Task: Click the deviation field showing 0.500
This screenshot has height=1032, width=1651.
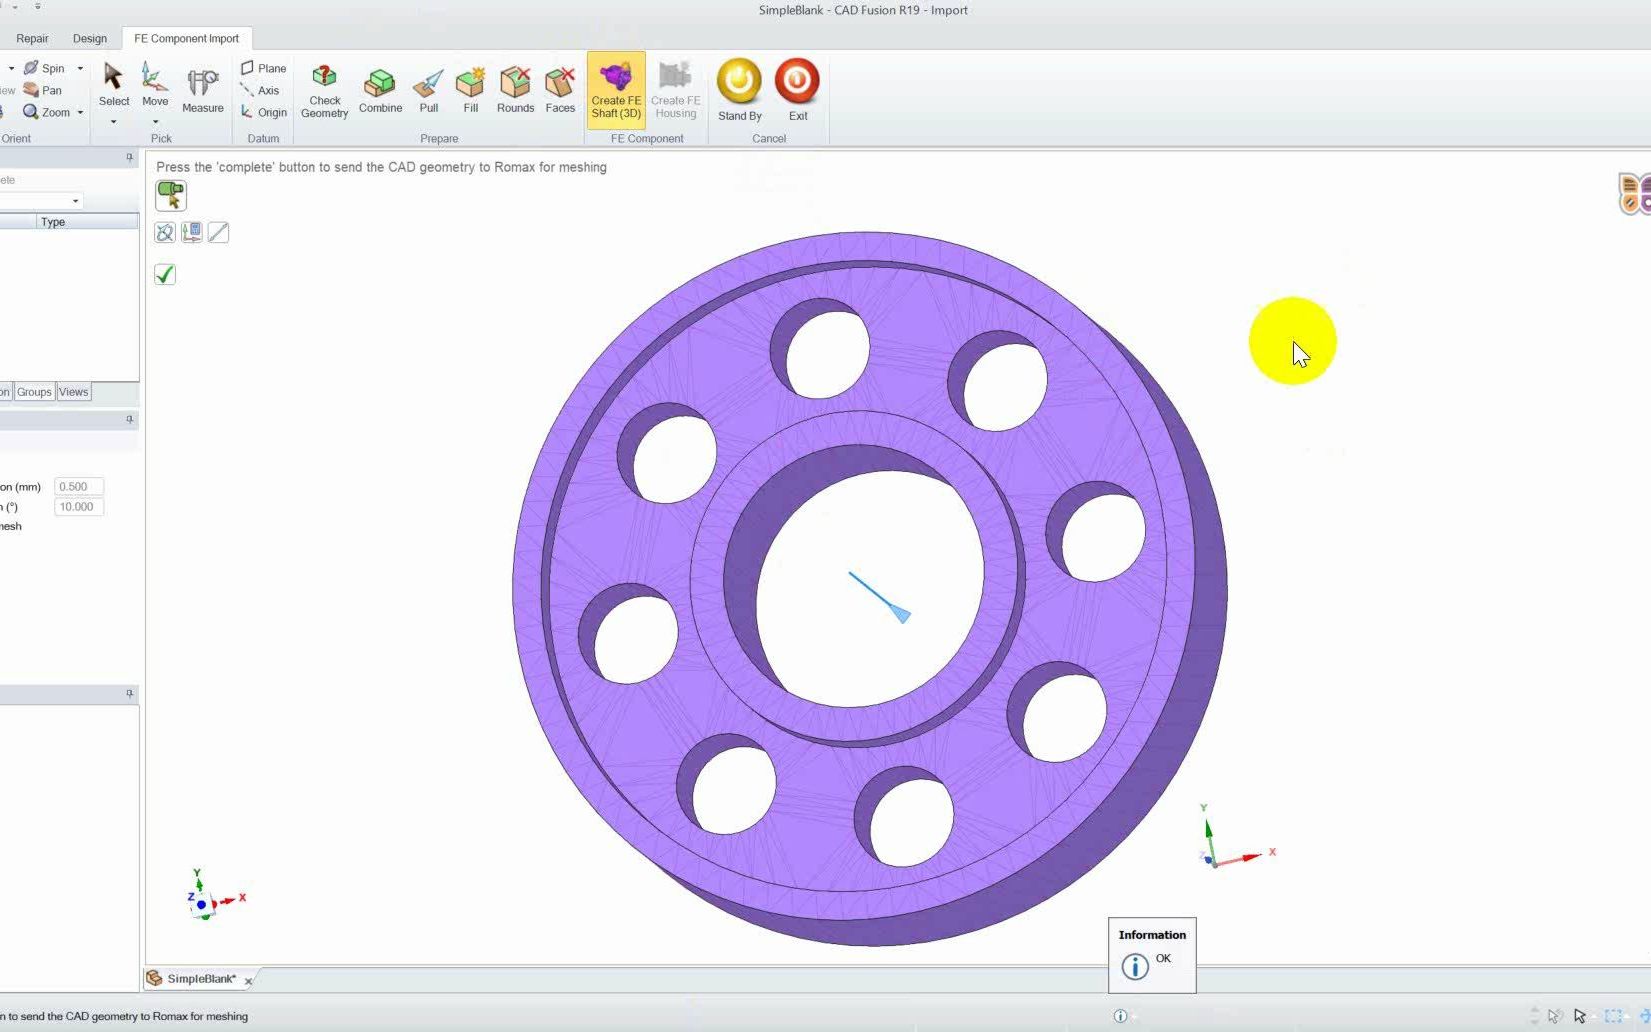Action: (78, 487)
